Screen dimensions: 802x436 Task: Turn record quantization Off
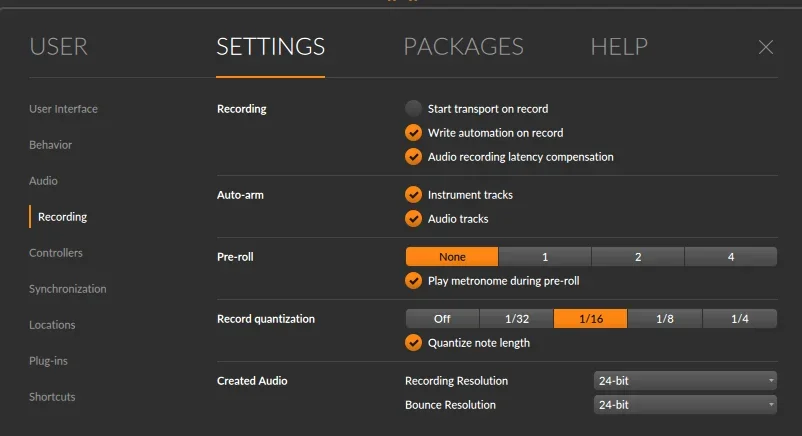click(x=442, y=319)
